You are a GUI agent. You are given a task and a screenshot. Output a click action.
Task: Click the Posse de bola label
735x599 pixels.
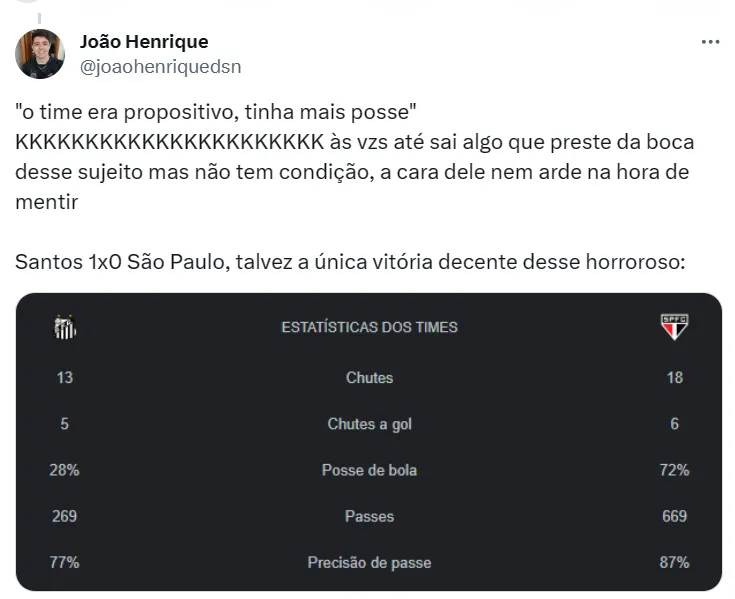369,470
